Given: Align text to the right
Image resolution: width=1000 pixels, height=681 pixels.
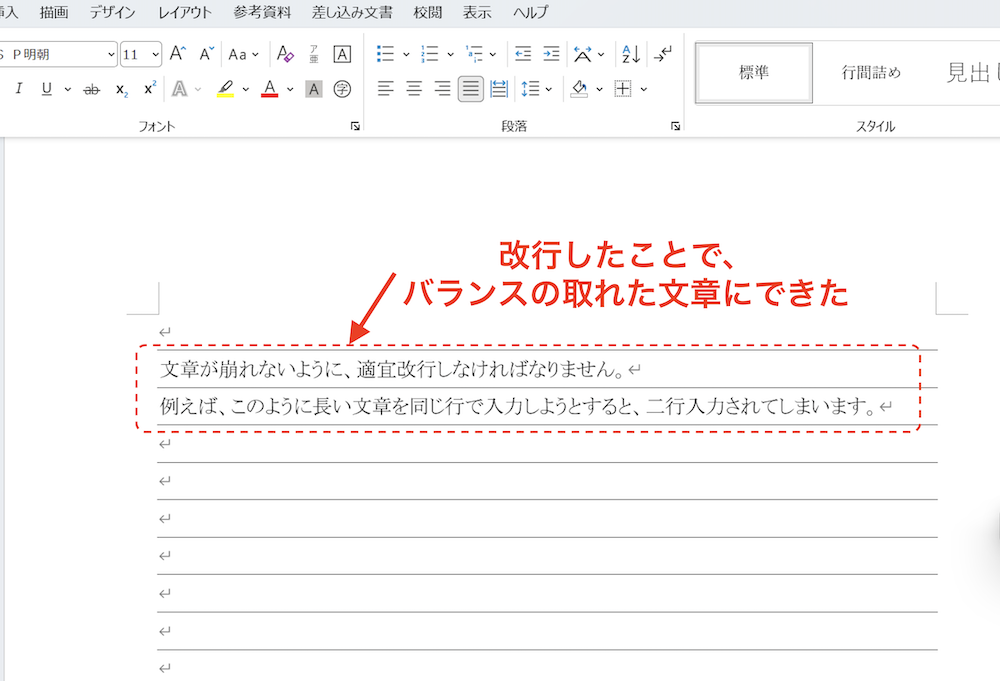Looking at the screenshot, I should pos(442,89).
